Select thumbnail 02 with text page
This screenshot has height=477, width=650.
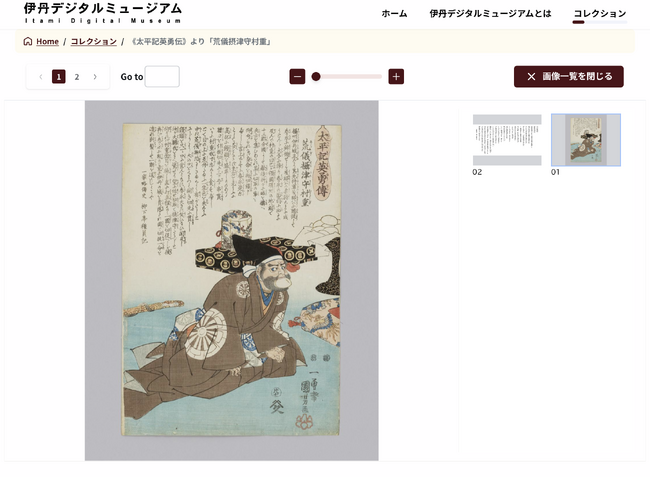tap(507, 140)
